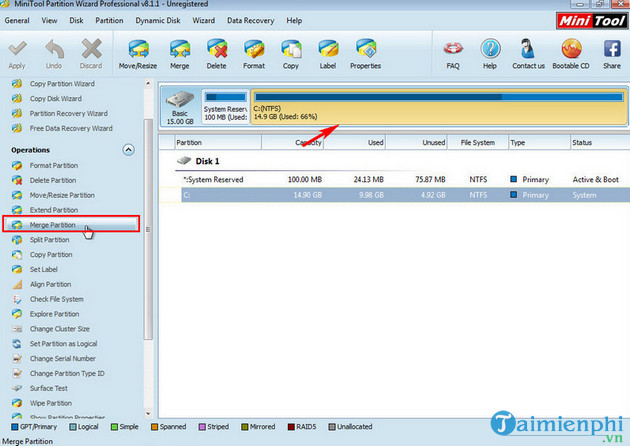Viewport: 630px width, 446px height.
Task: Collapse the Operations section chevron
Action: click(x=128, y=150)
